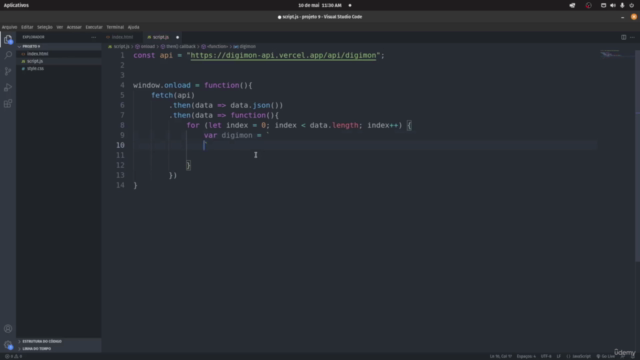The width and height of the screenshot is (640, 360).
Task: Open Explorer panel more actions ellipsis
Action: pyautogui.click(x=93, y=37)
